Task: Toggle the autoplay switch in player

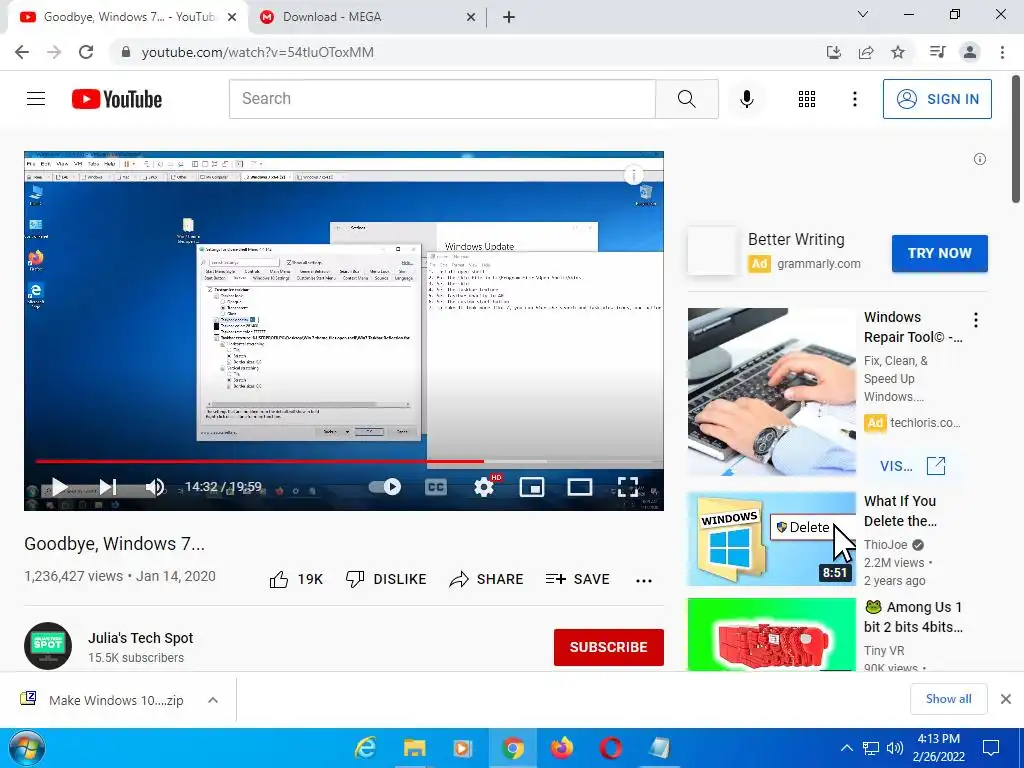Action: tap(385, 487)
